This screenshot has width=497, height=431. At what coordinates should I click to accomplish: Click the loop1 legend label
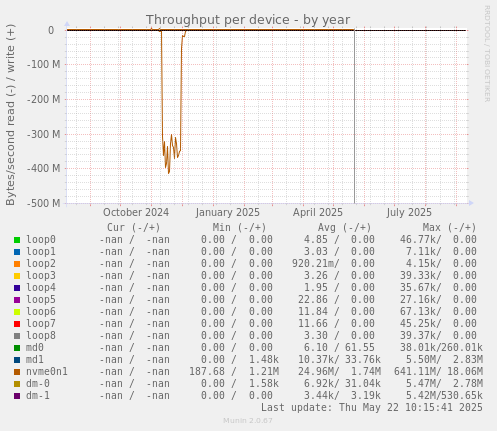41,252
